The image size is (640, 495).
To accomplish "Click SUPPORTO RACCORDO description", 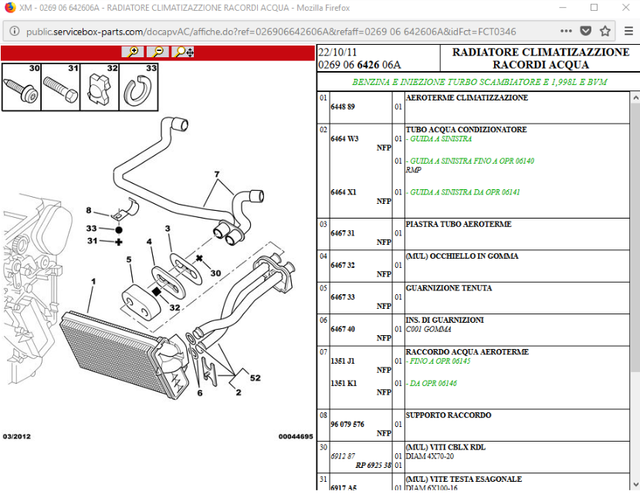I will [448, 415].
